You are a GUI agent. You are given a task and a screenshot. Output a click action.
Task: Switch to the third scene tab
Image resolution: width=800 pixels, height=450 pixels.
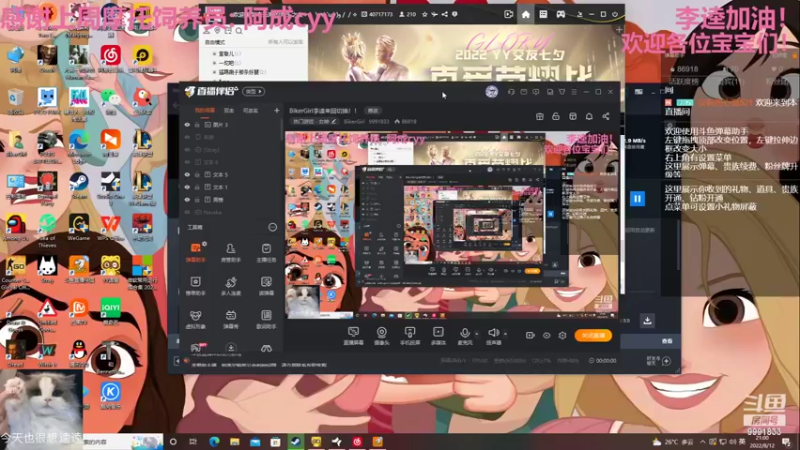250,110
